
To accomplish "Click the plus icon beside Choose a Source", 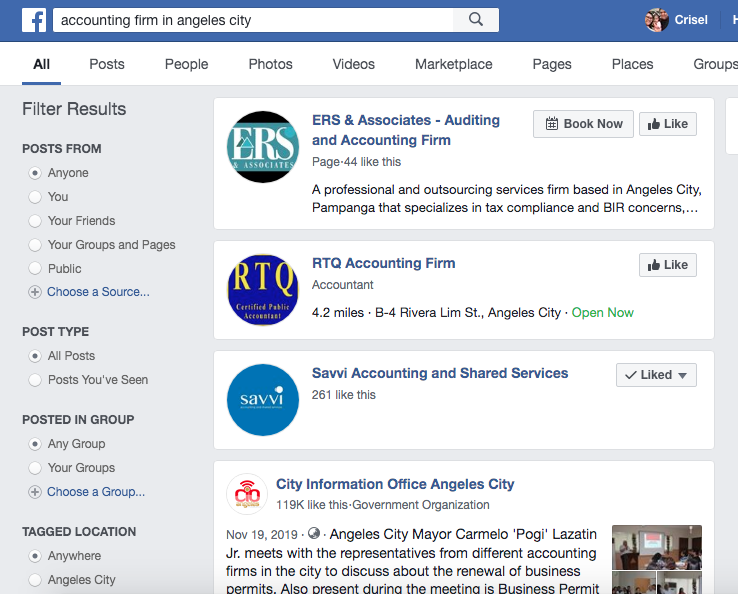I will point(35,292).
